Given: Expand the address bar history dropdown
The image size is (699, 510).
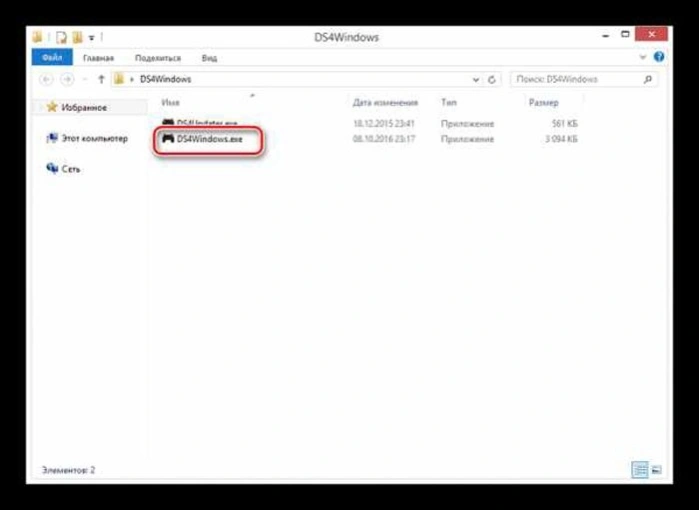Looking at the screenshot, I should (x=476, y=80).
